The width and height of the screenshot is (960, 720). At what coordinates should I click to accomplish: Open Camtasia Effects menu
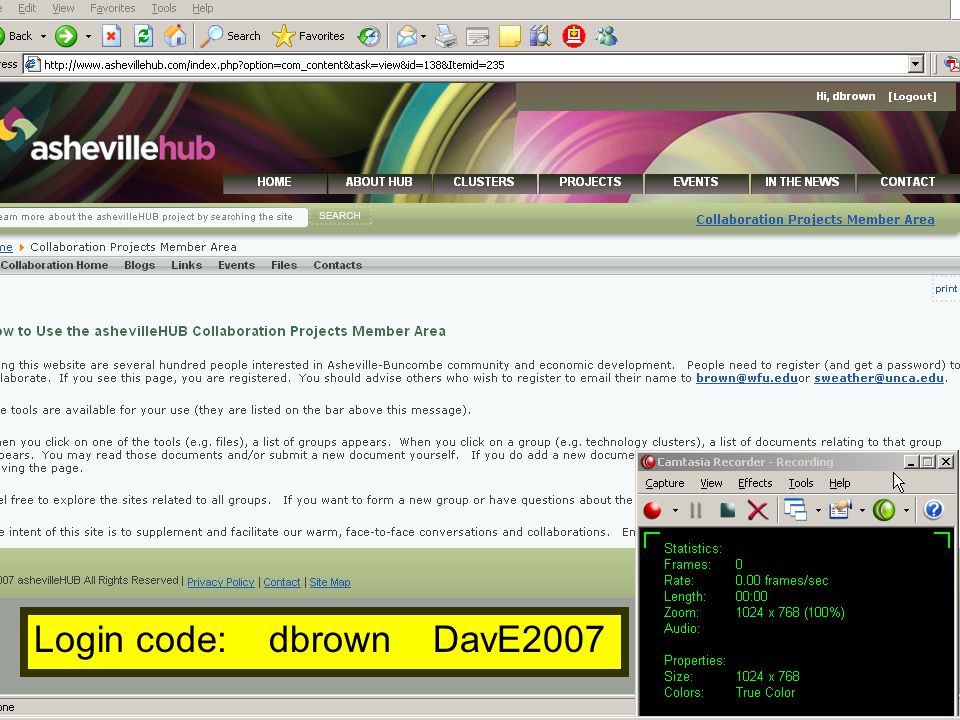coord(755,483)
